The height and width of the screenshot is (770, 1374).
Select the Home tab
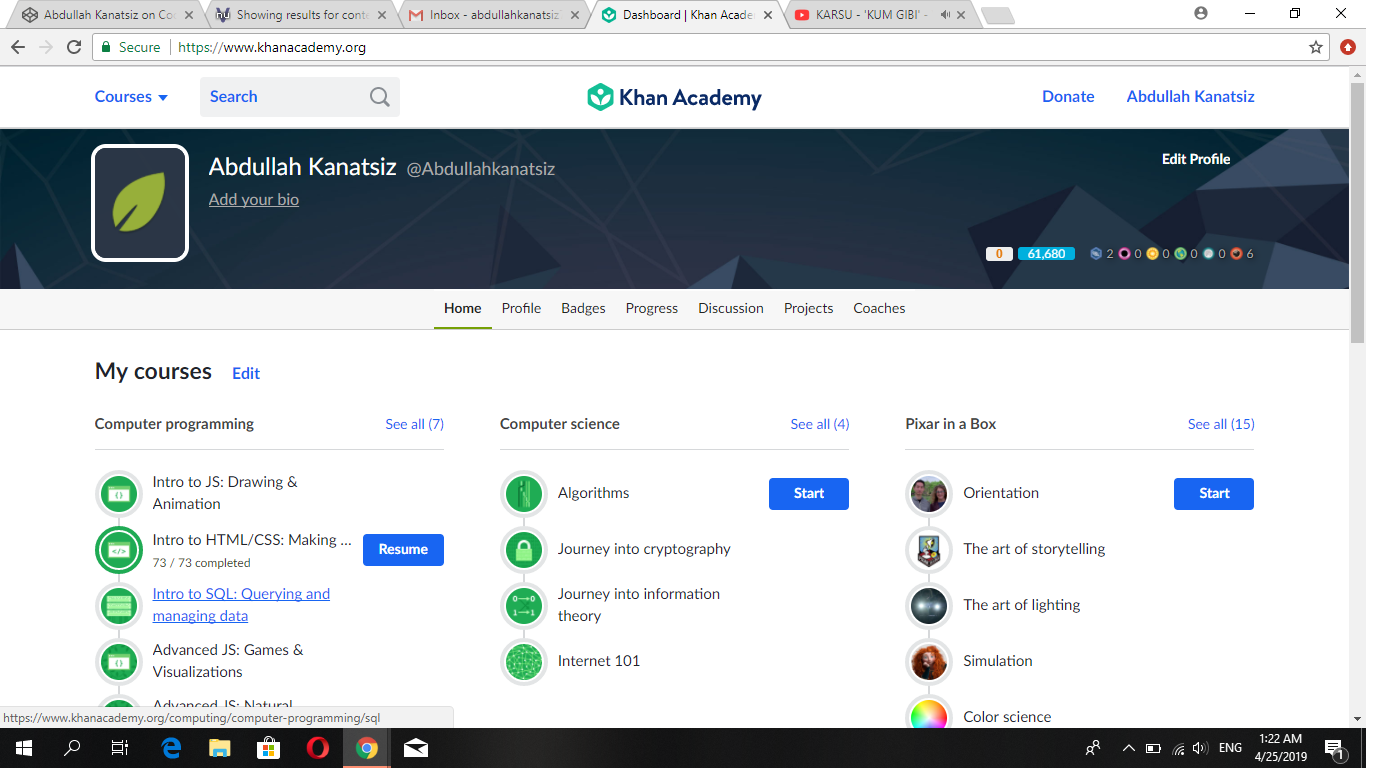[463, 308]
